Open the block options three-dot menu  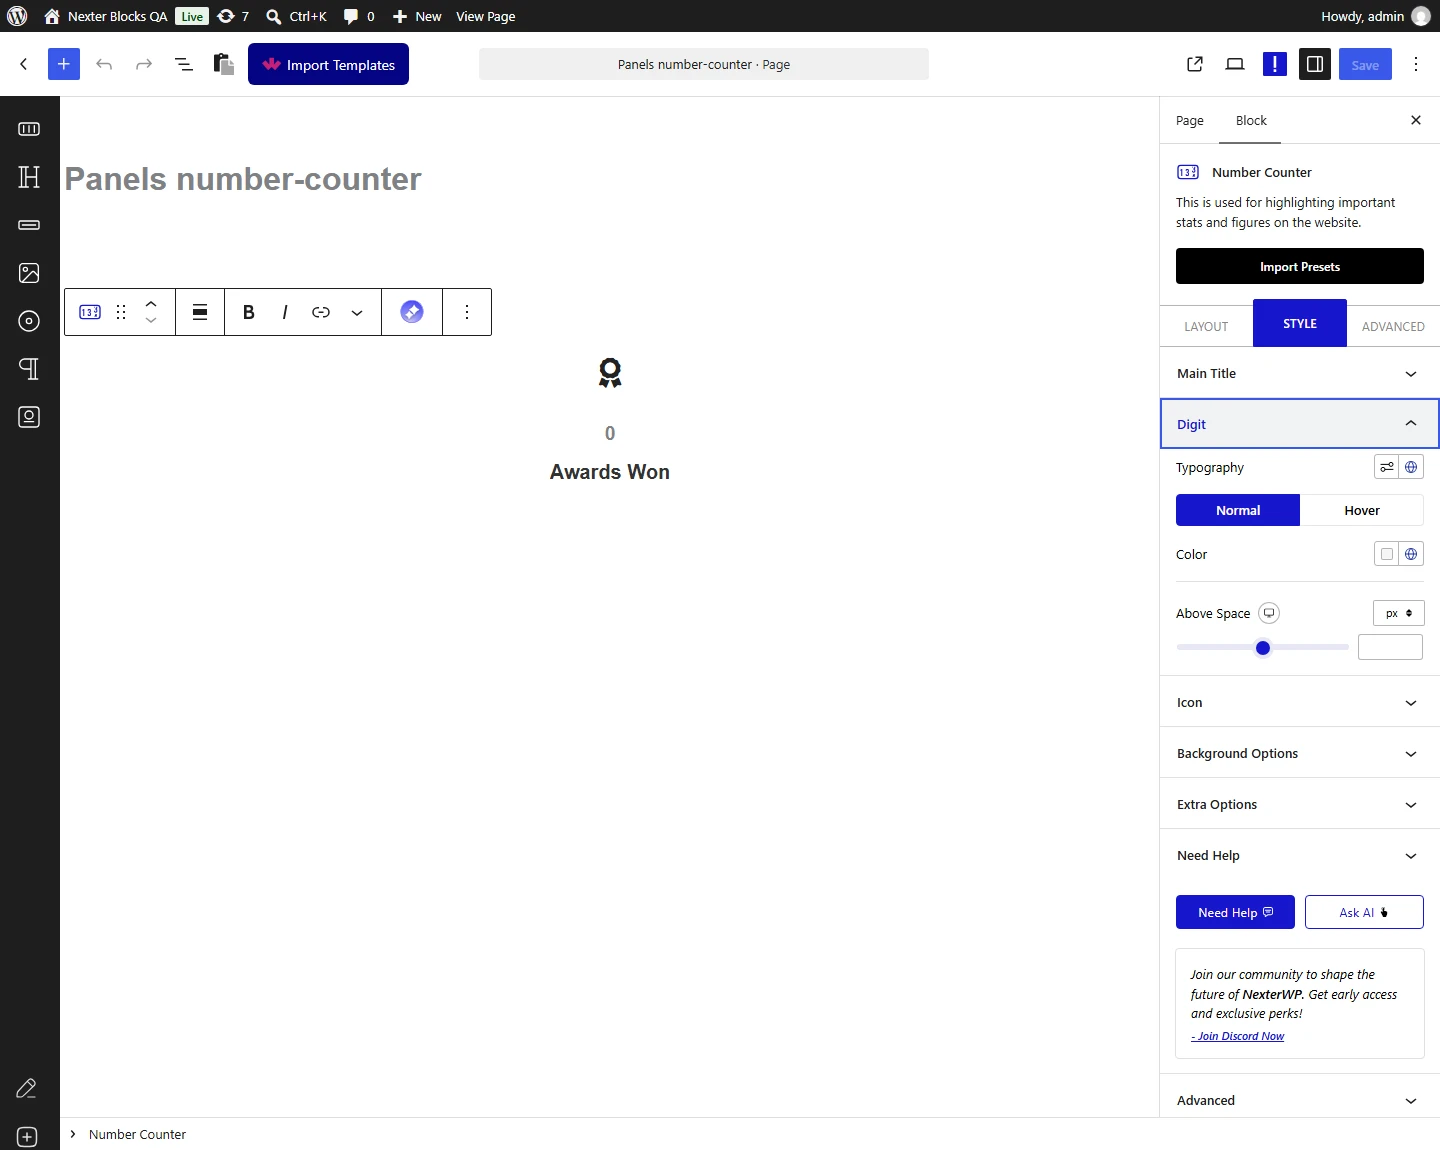[x=467, y=312]
